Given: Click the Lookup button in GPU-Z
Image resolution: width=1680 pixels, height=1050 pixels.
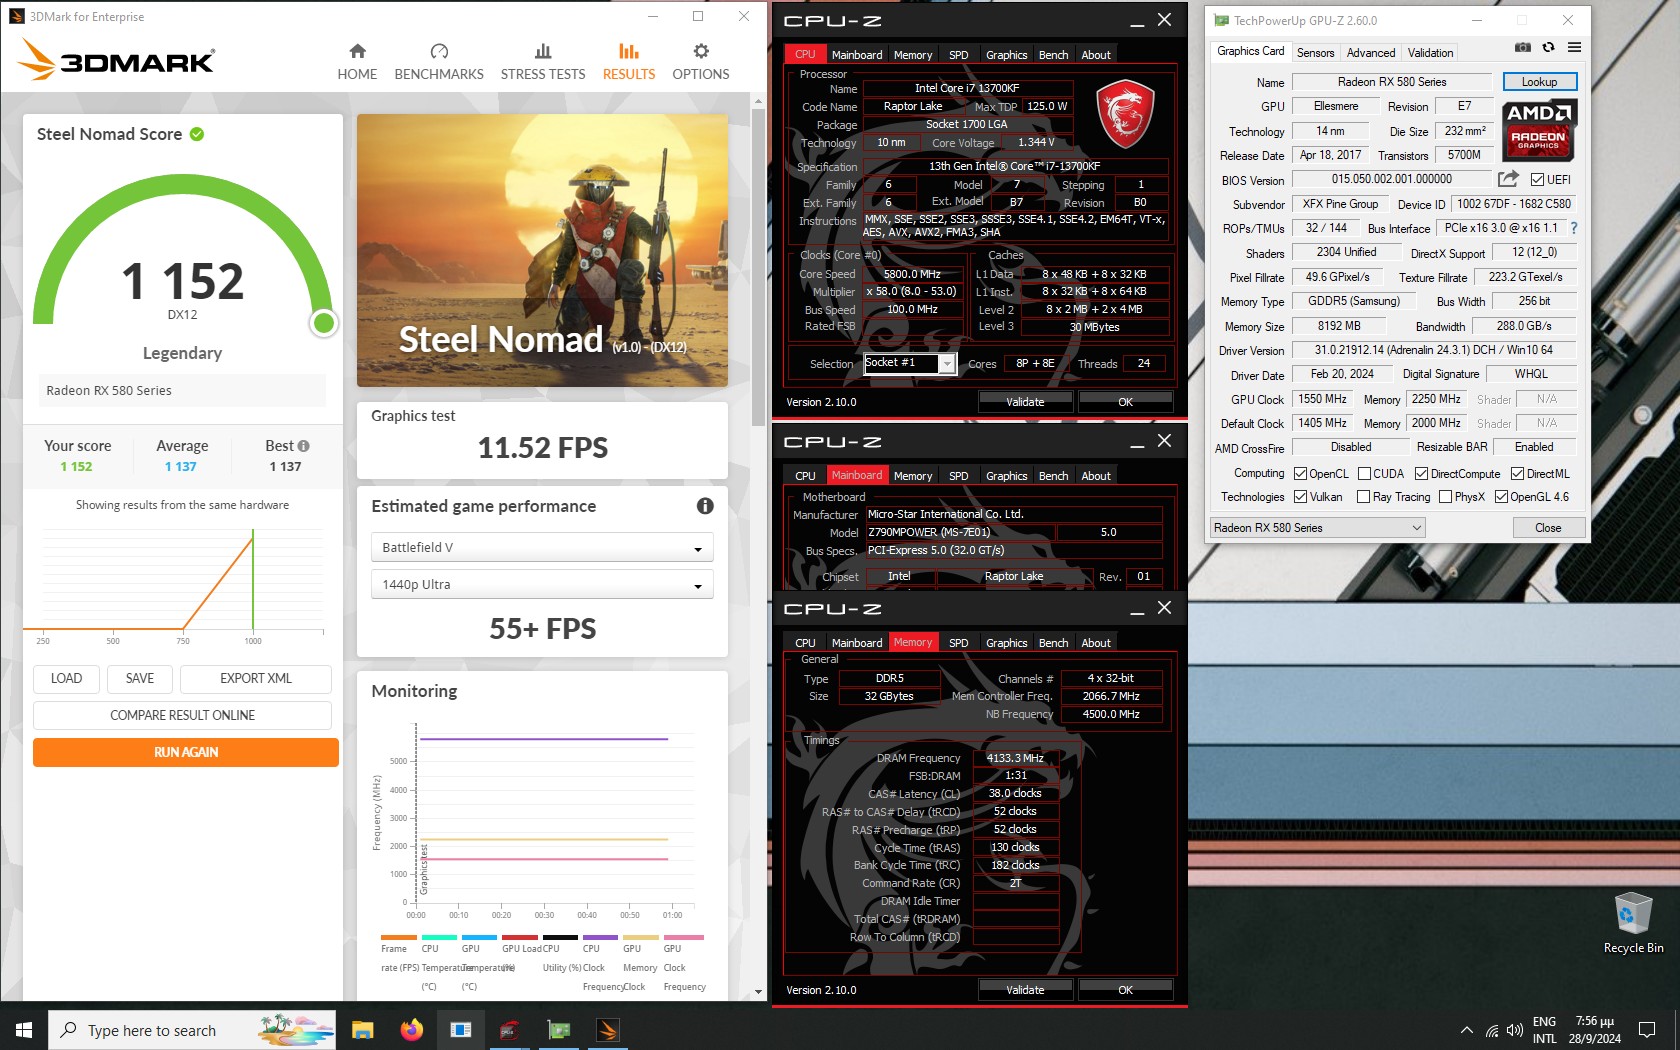Looking at the screenshot, I should click(1539, 82).
